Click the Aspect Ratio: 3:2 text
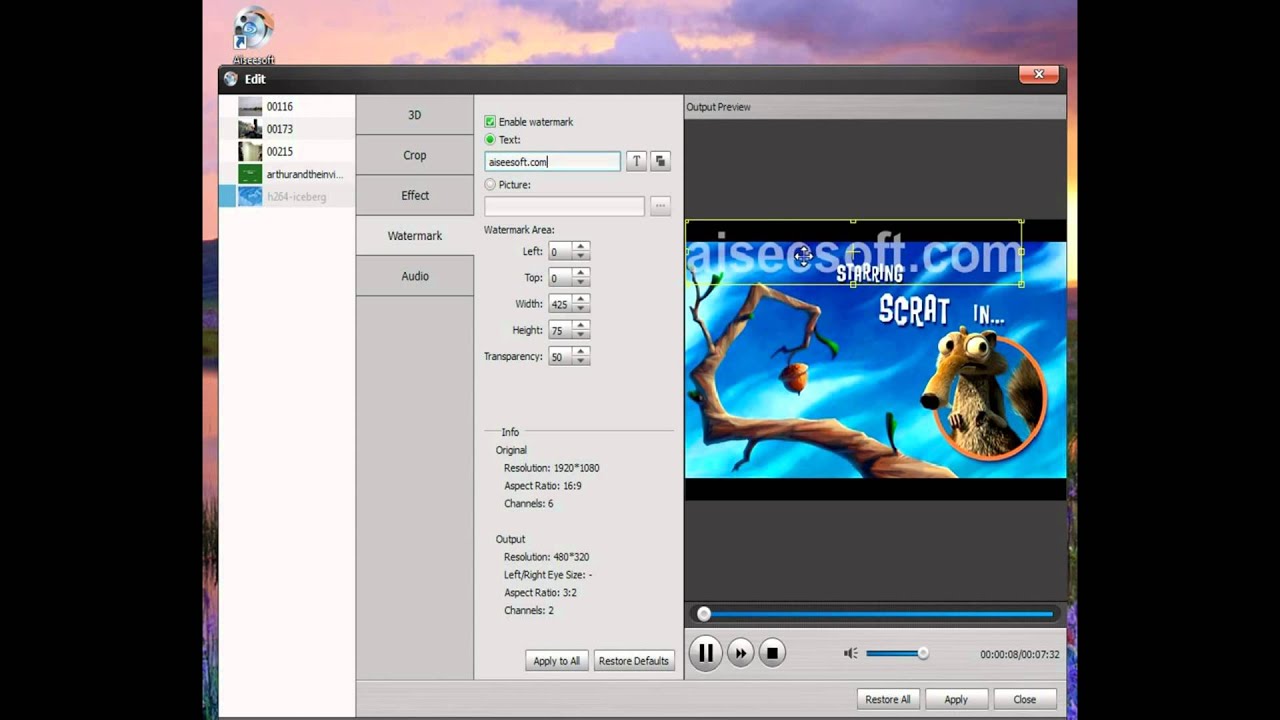Screen dimensions: 1280x720 (540, 593)
